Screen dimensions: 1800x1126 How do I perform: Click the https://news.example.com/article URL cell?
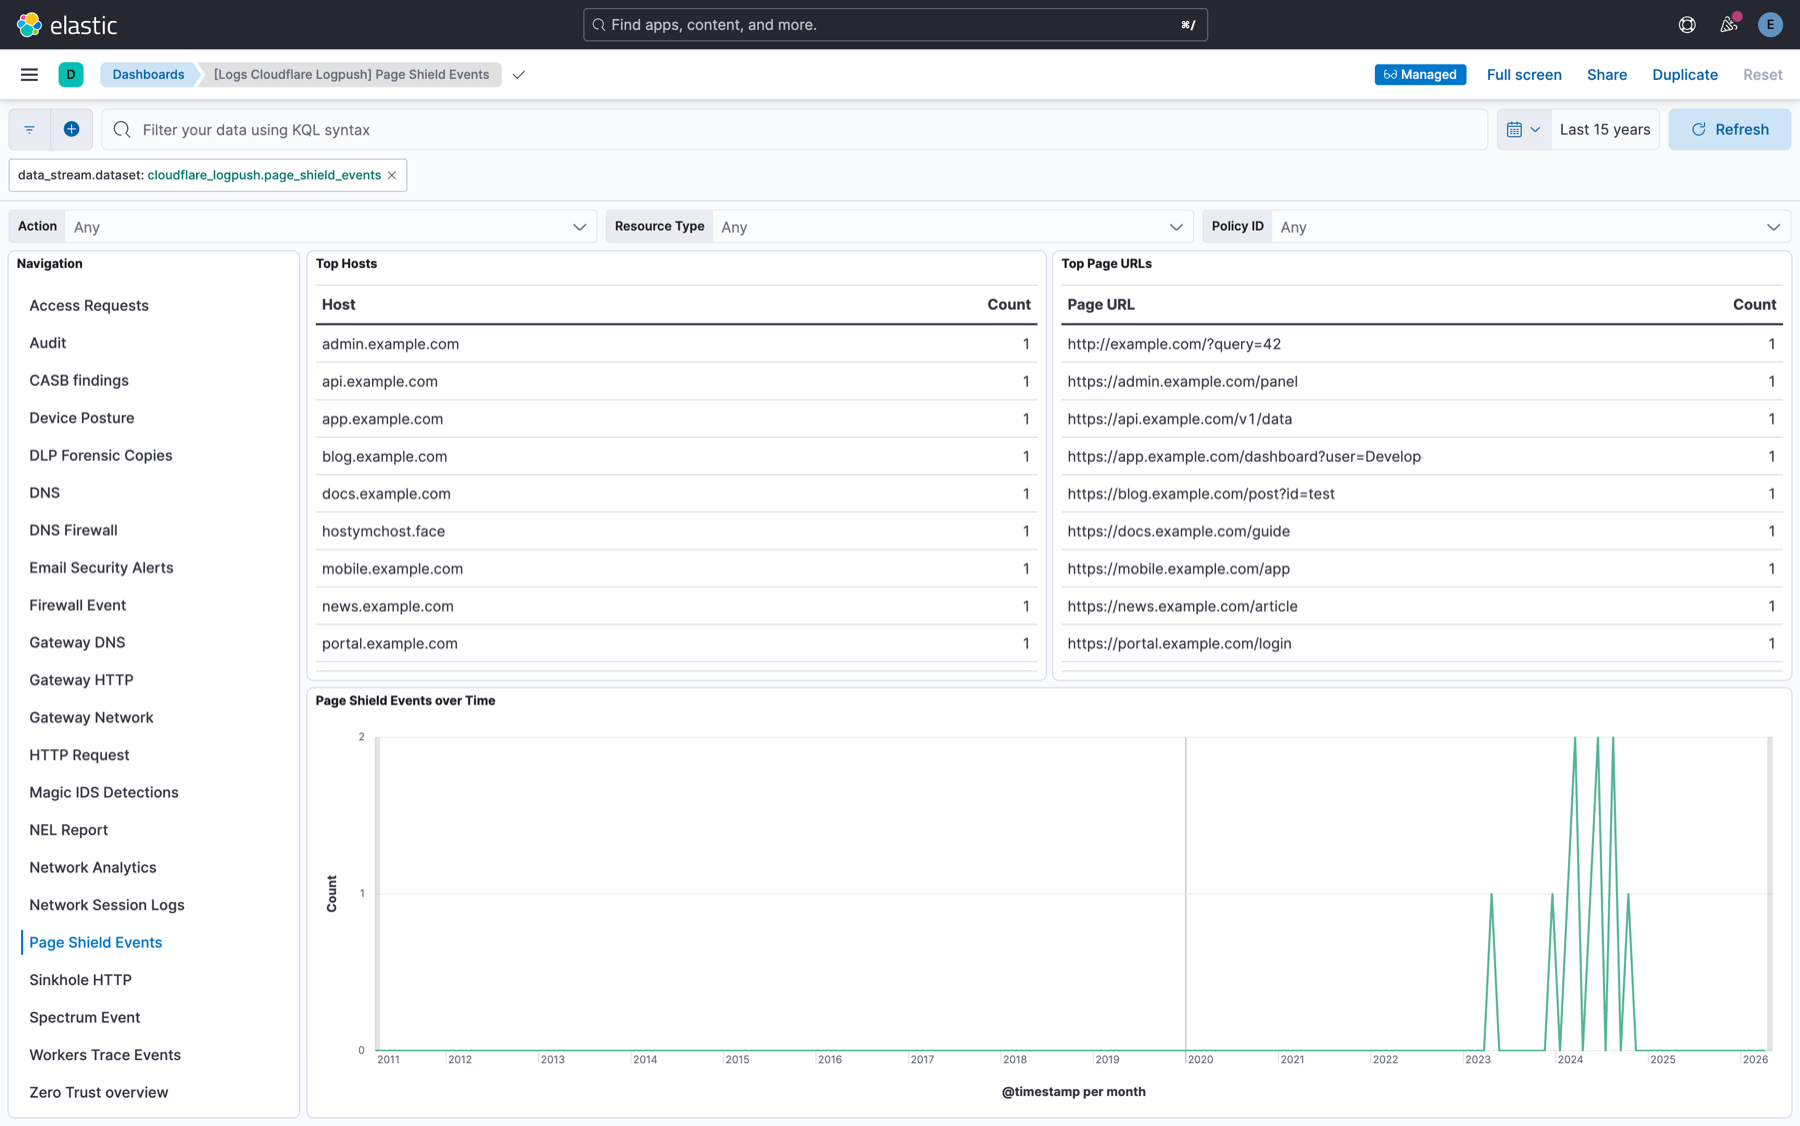(x=1182, y=607)
